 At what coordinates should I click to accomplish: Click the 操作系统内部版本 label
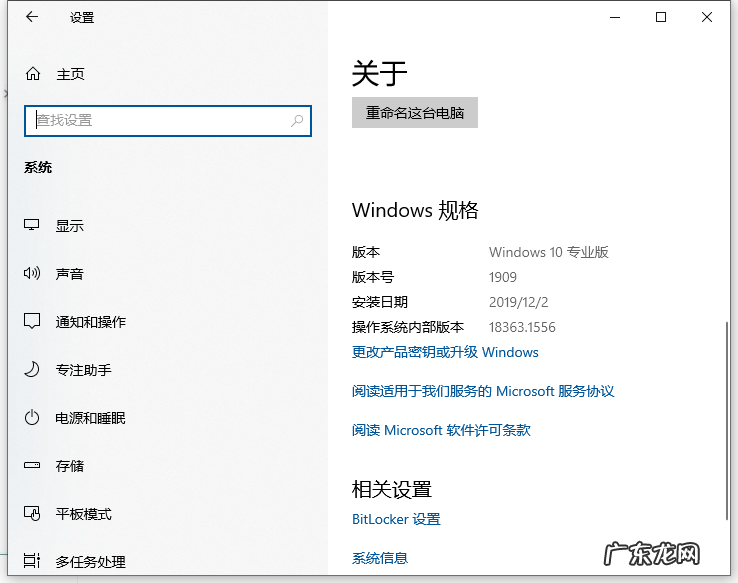click(408, 327)
